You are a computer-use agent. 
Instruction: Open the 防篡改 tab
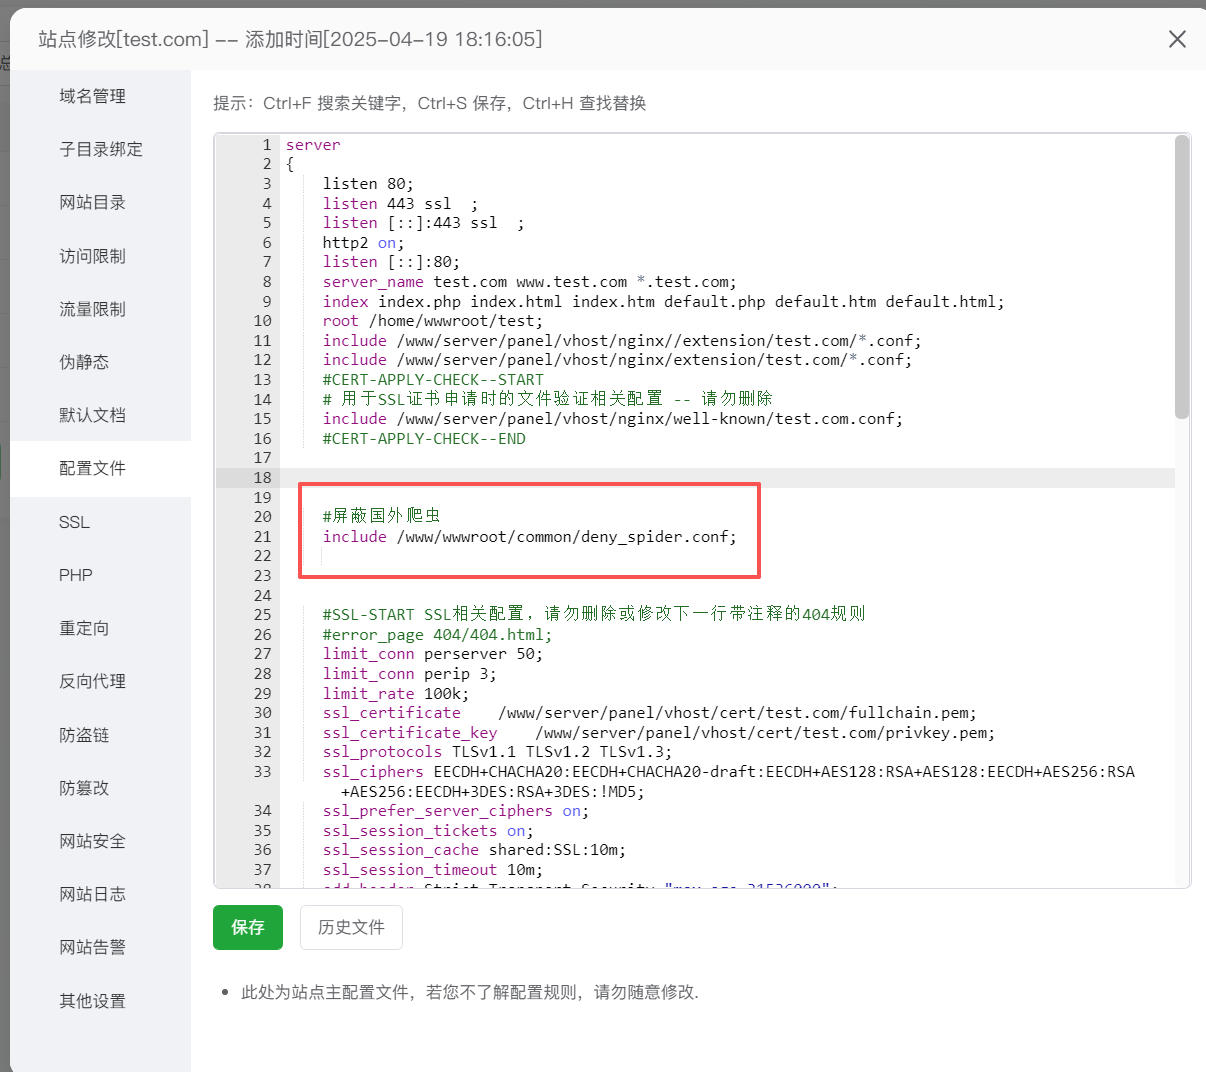click(x=84, y=788)
